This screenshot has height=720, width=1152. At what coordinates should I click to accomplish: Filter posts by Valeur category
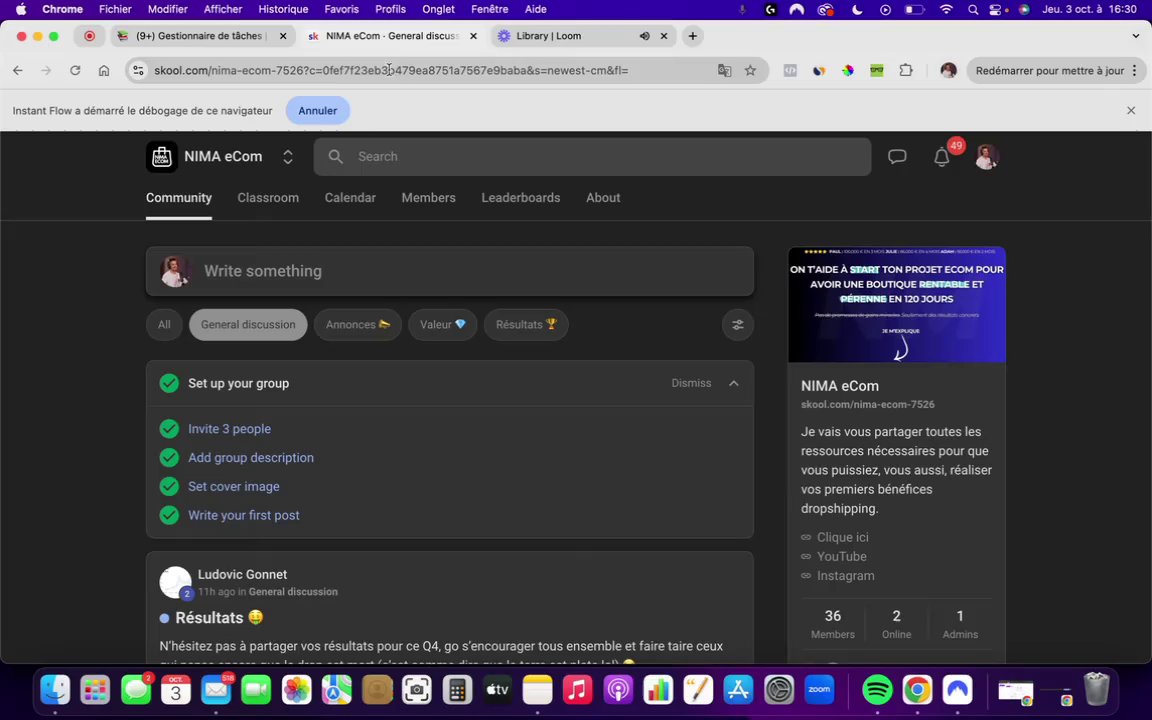pos(442,325)
